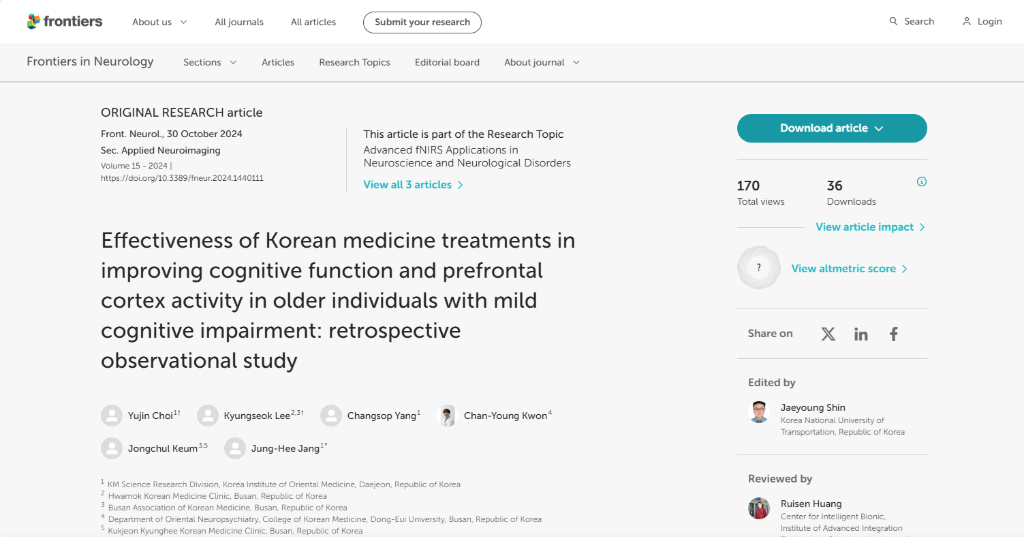1024x537 pixels.
Task: Expand the Sections dropdown
Action: point(209,62)
